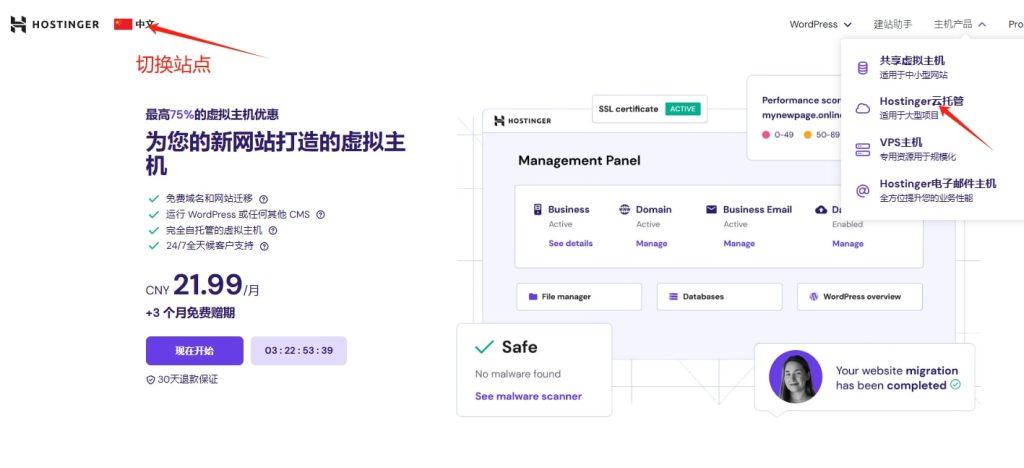Click the price CNY 21.99/月

(x=202, y=285)
